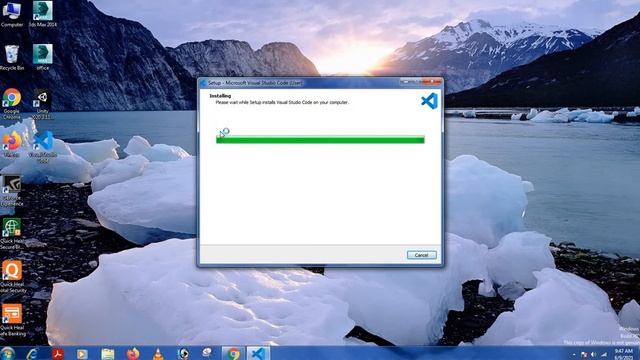Switch to Chrome in the taskbar
This screenshot has height=360, width=640.
233,354
